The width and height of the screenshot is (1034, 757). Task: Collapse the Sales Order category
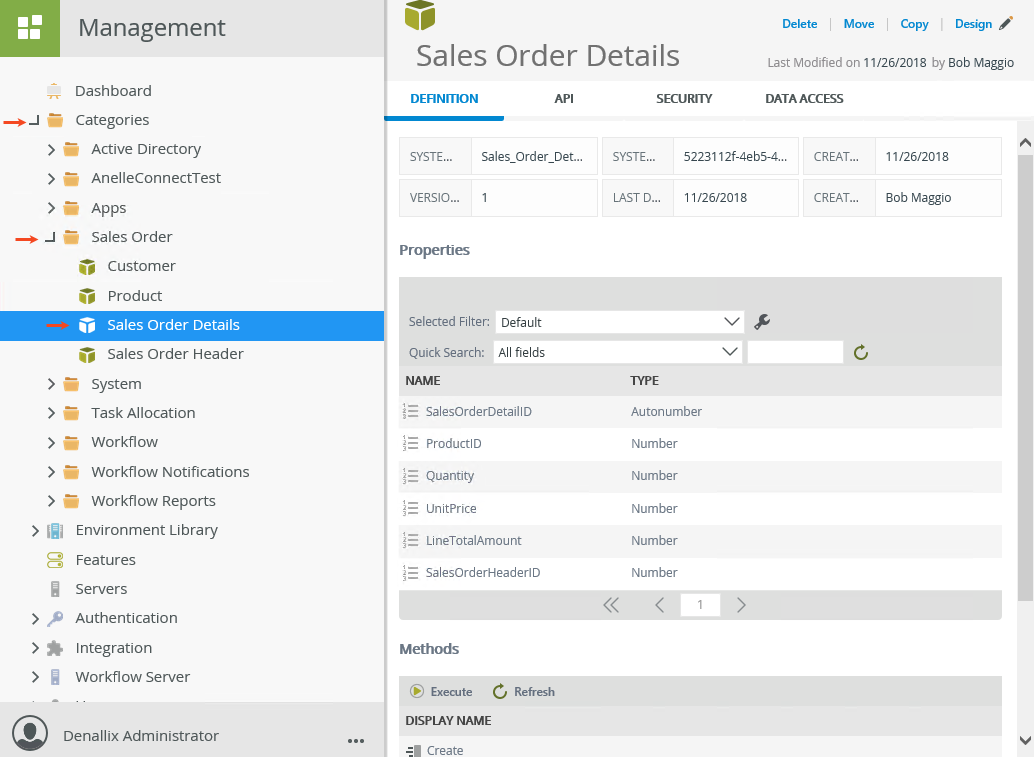click(51, 237)
